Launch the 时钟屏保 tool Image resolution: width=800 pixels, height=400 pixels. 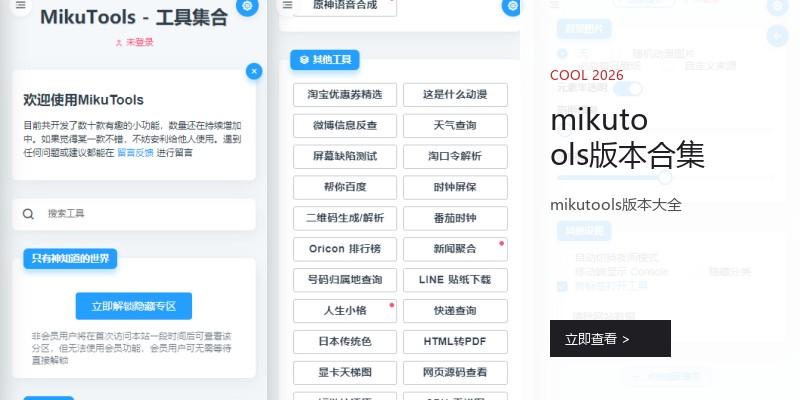(455, 187)
